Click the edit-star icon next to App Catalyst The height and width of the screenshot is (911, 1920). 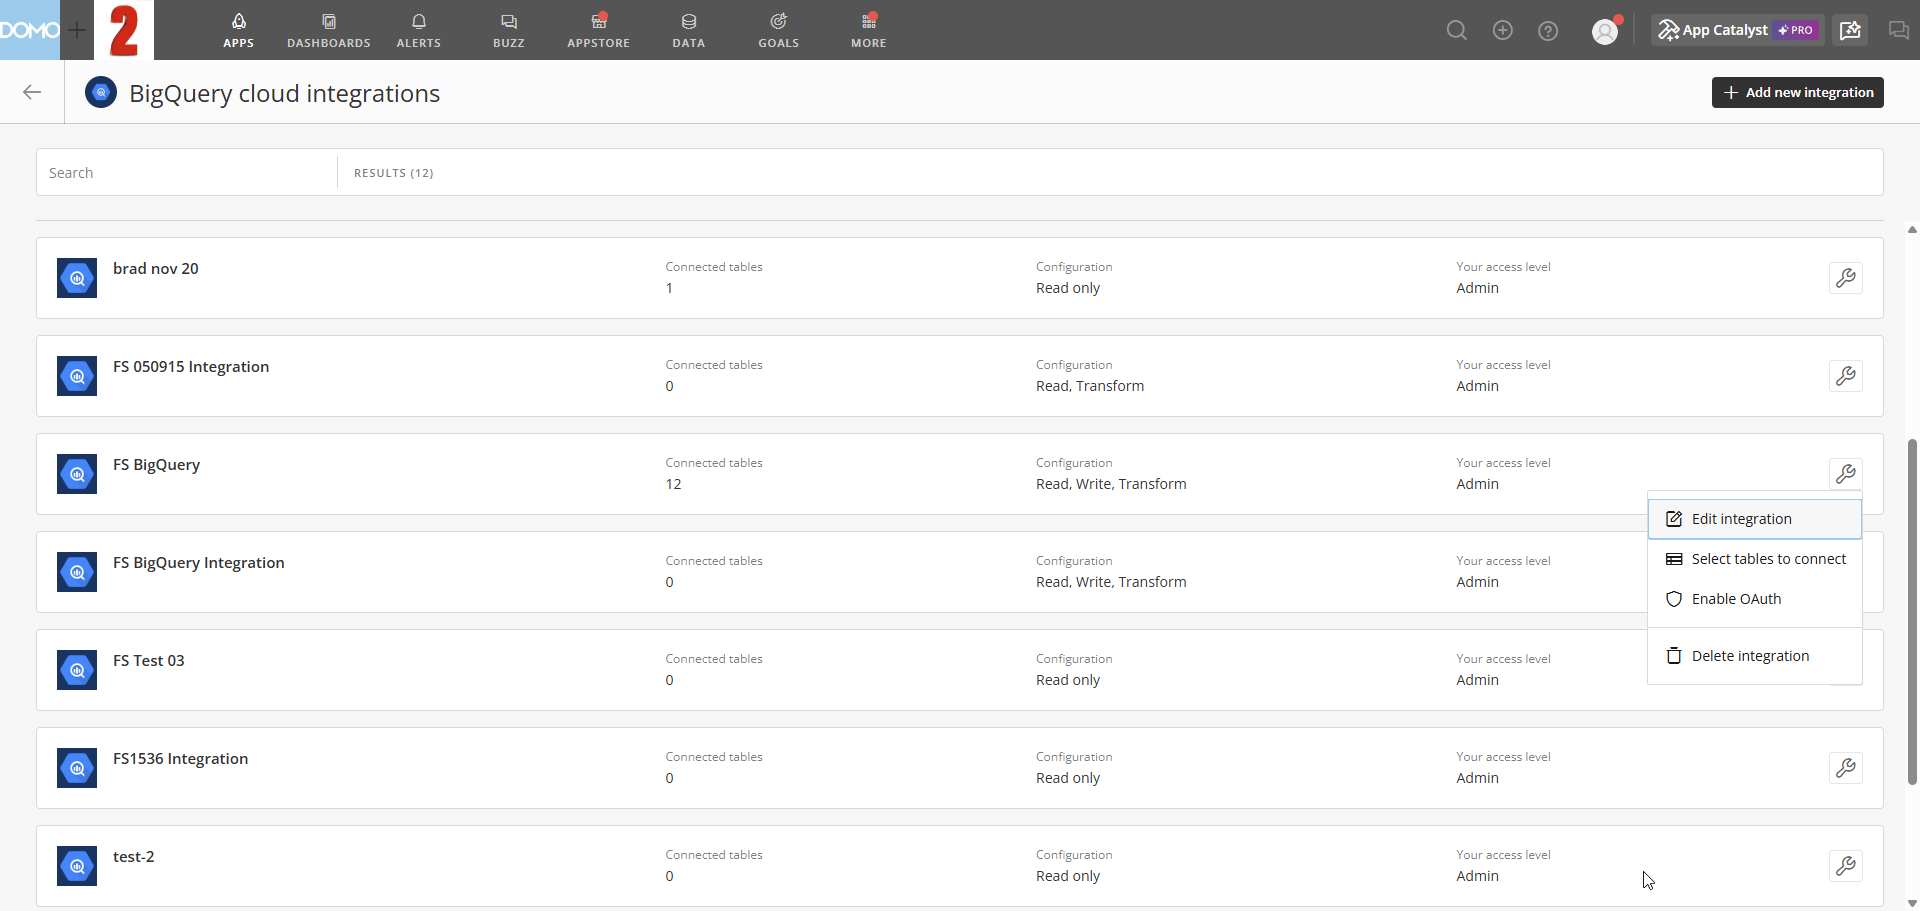(x=1851, y=30)
